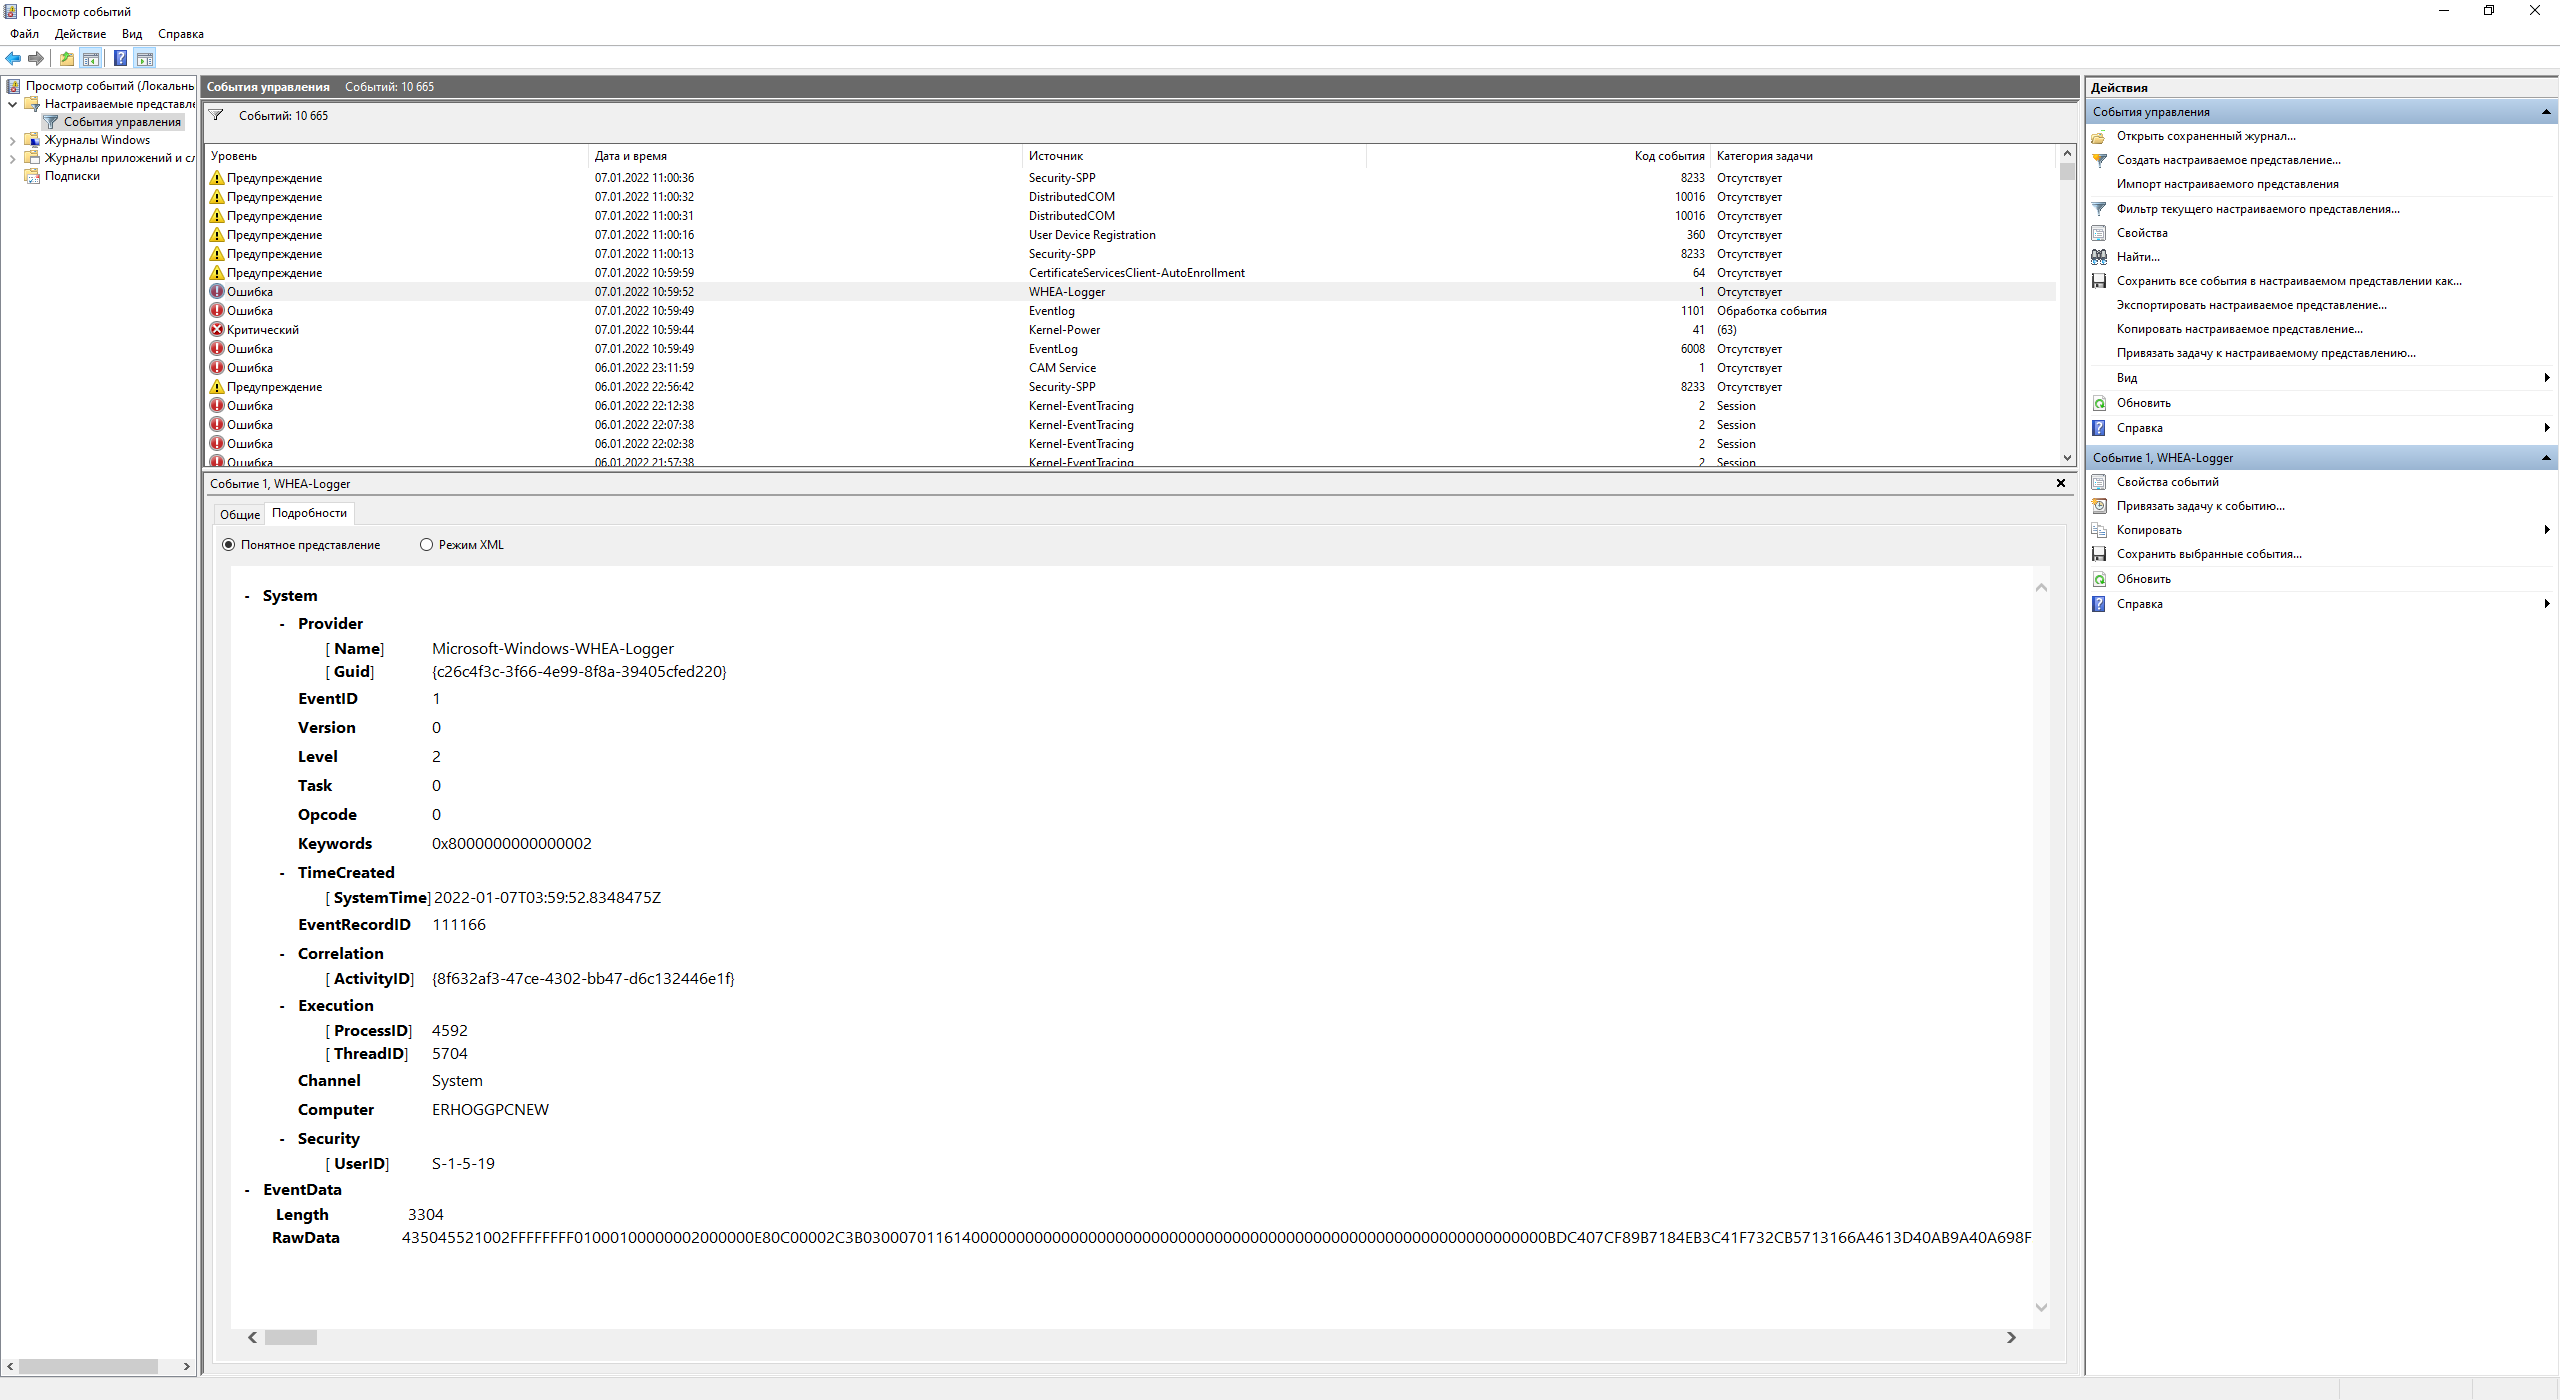Select the Понятное представление radio button
Image resolution: width=2560 pixels, height=1400 pixels.
229,545
